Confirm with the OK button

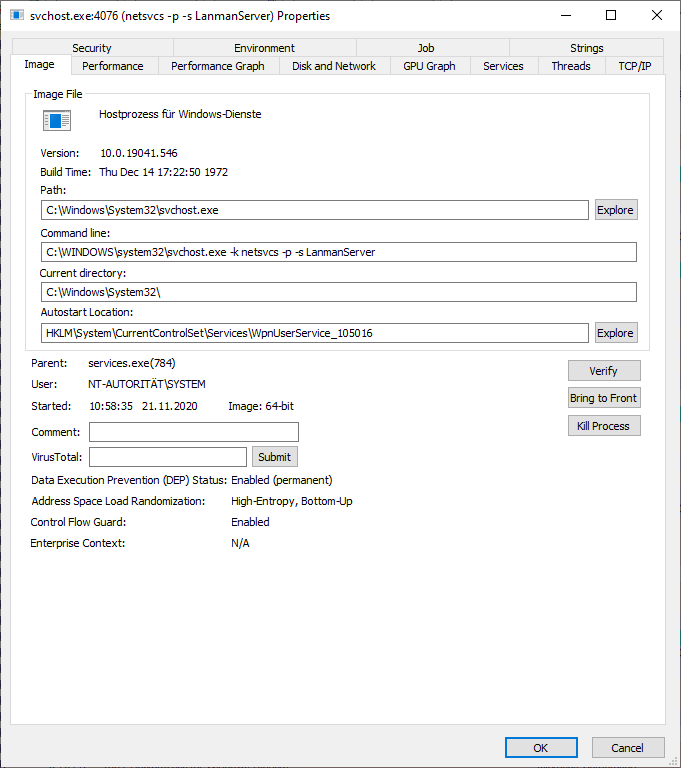(541, 748)
